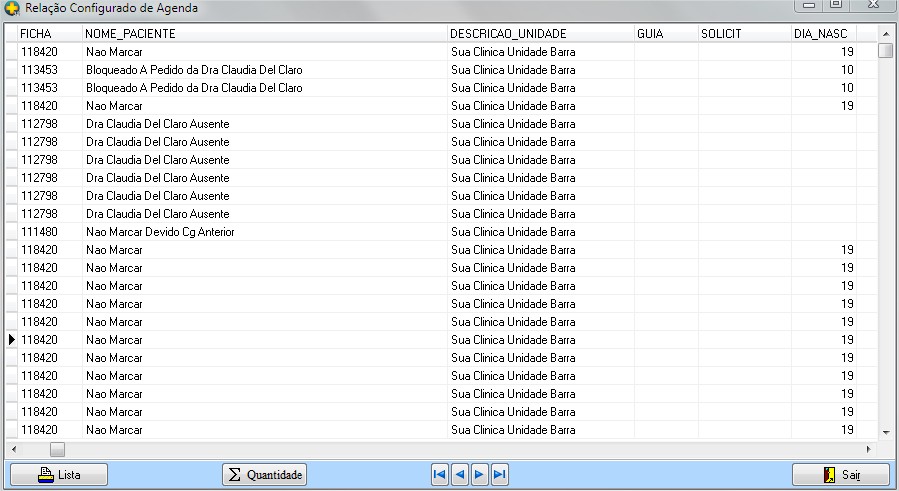Click the app icon in title bar

13,8
